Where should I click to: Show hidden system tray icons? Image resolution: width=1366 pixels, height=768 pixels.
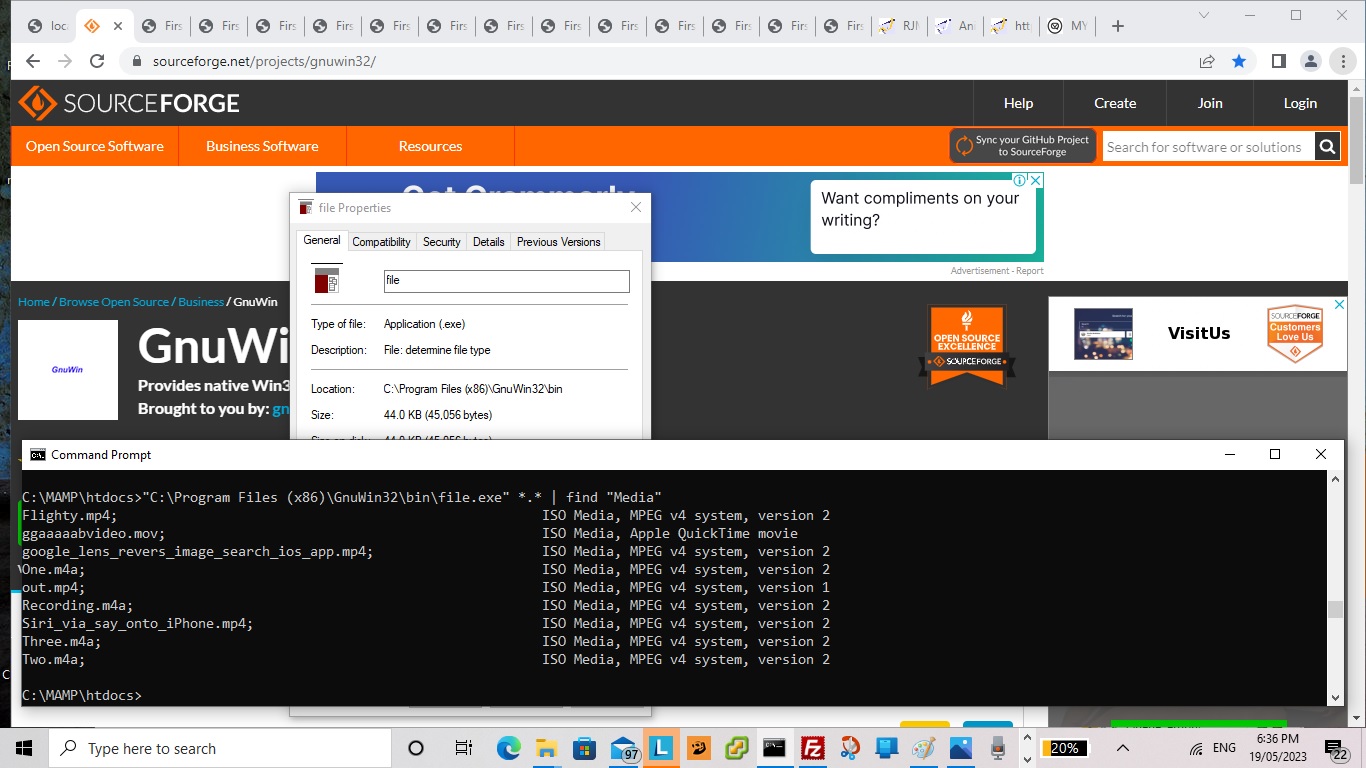pos(1123,748)
